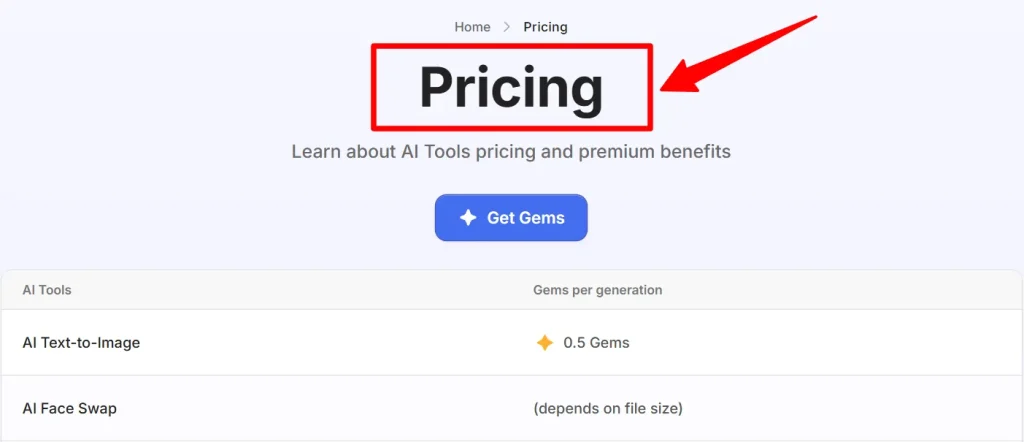Select the Pricing breadcrumb item
Screen dimensions: 1024x442
545,27
